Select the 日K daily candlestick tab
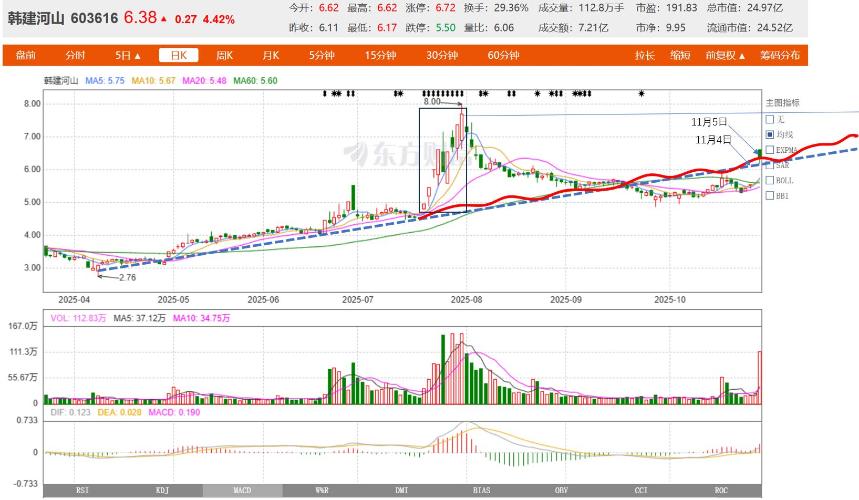 [179, 55]
